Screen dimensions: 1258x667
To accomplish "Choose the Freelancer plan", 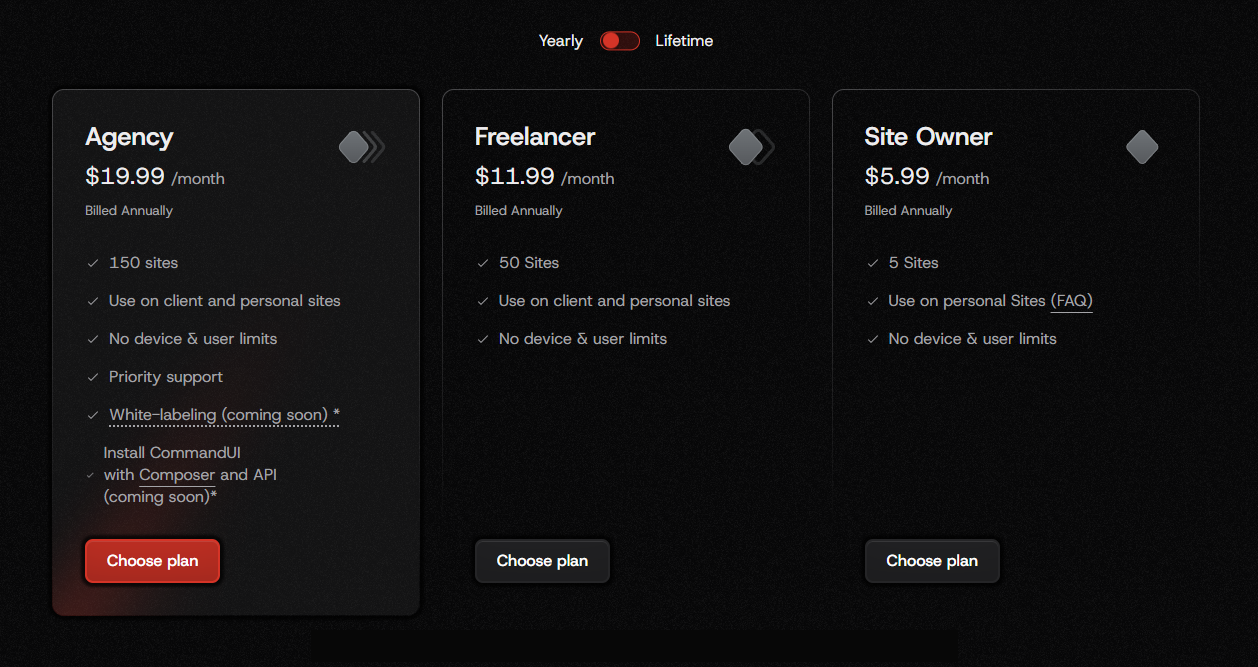I will coord(542,561).
